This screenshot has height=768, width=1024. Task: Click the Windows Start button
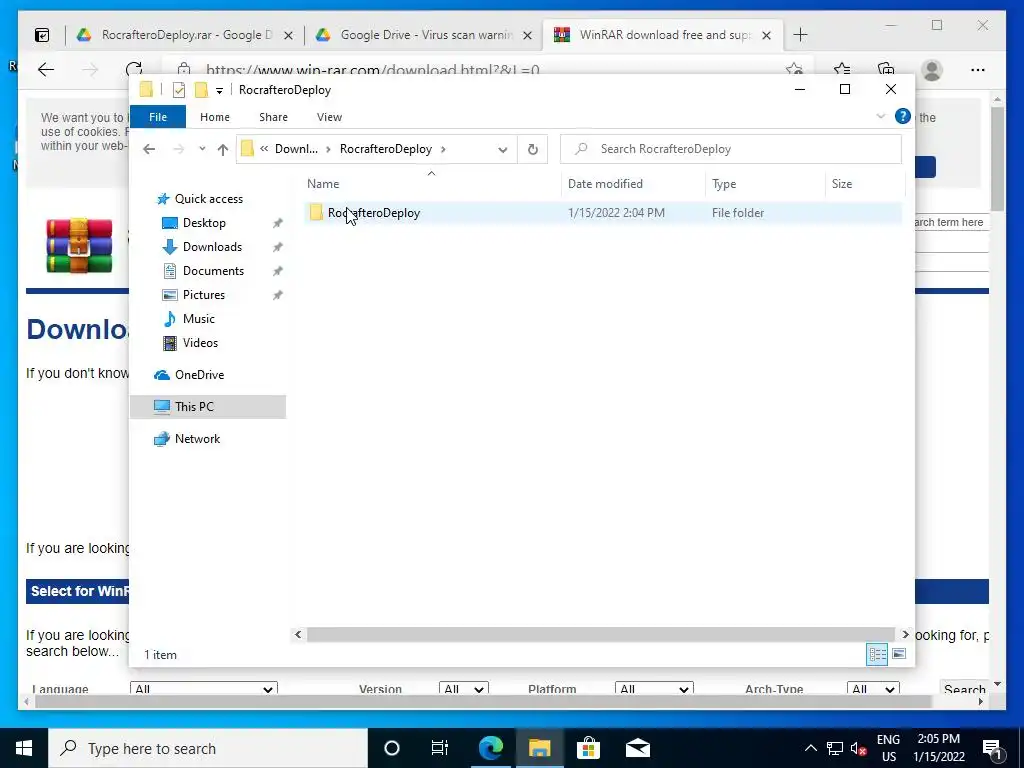(x=24, y=748)
